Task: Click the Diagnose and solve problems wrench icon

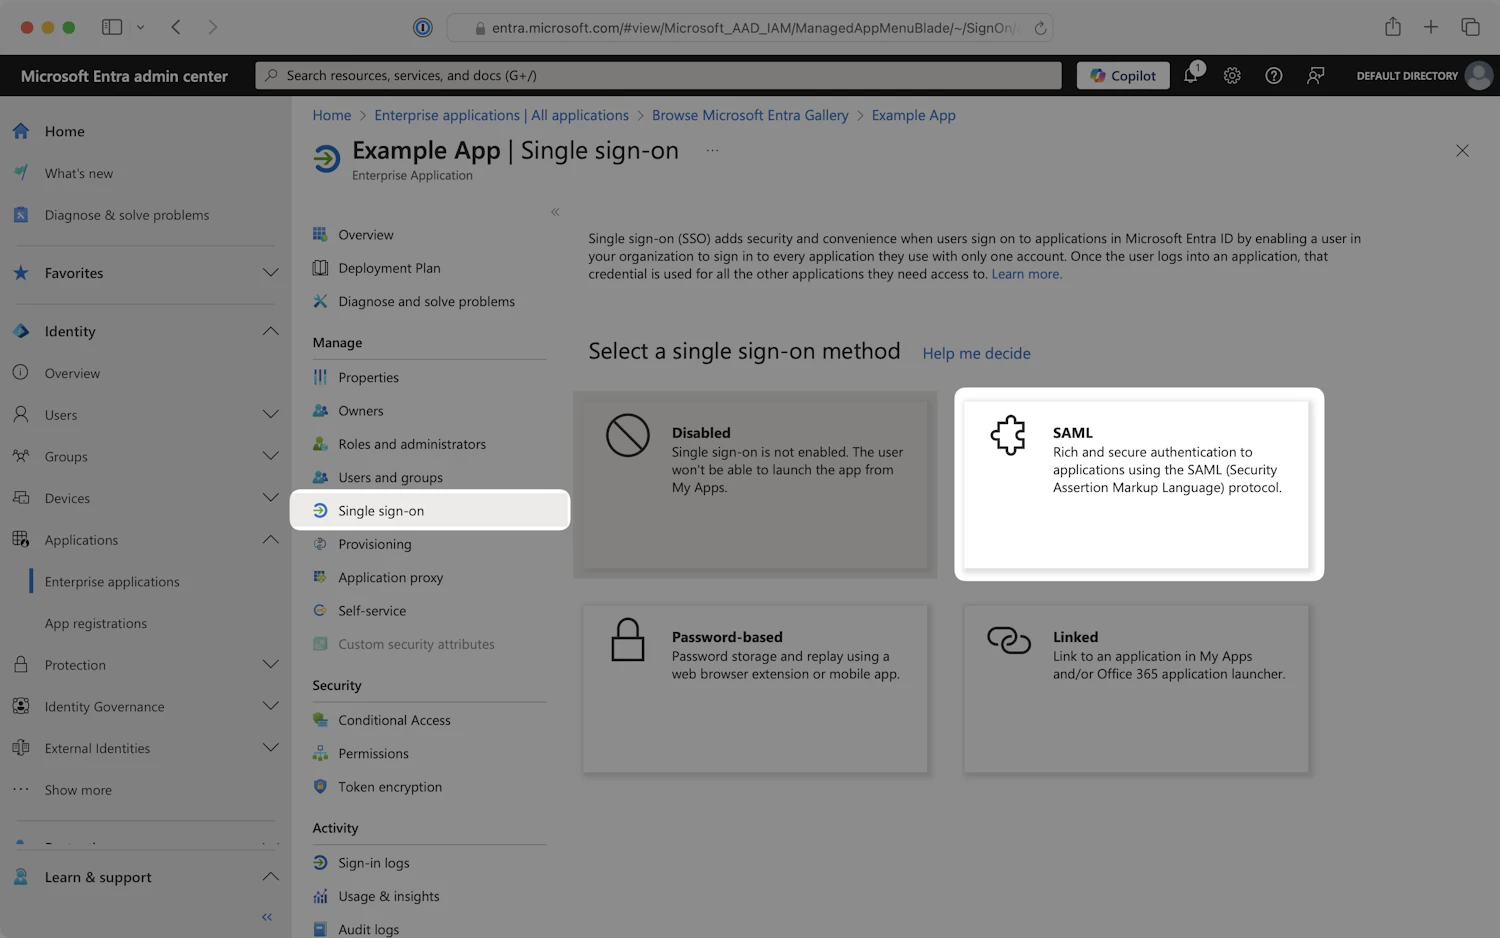Action: pos(320,301)
